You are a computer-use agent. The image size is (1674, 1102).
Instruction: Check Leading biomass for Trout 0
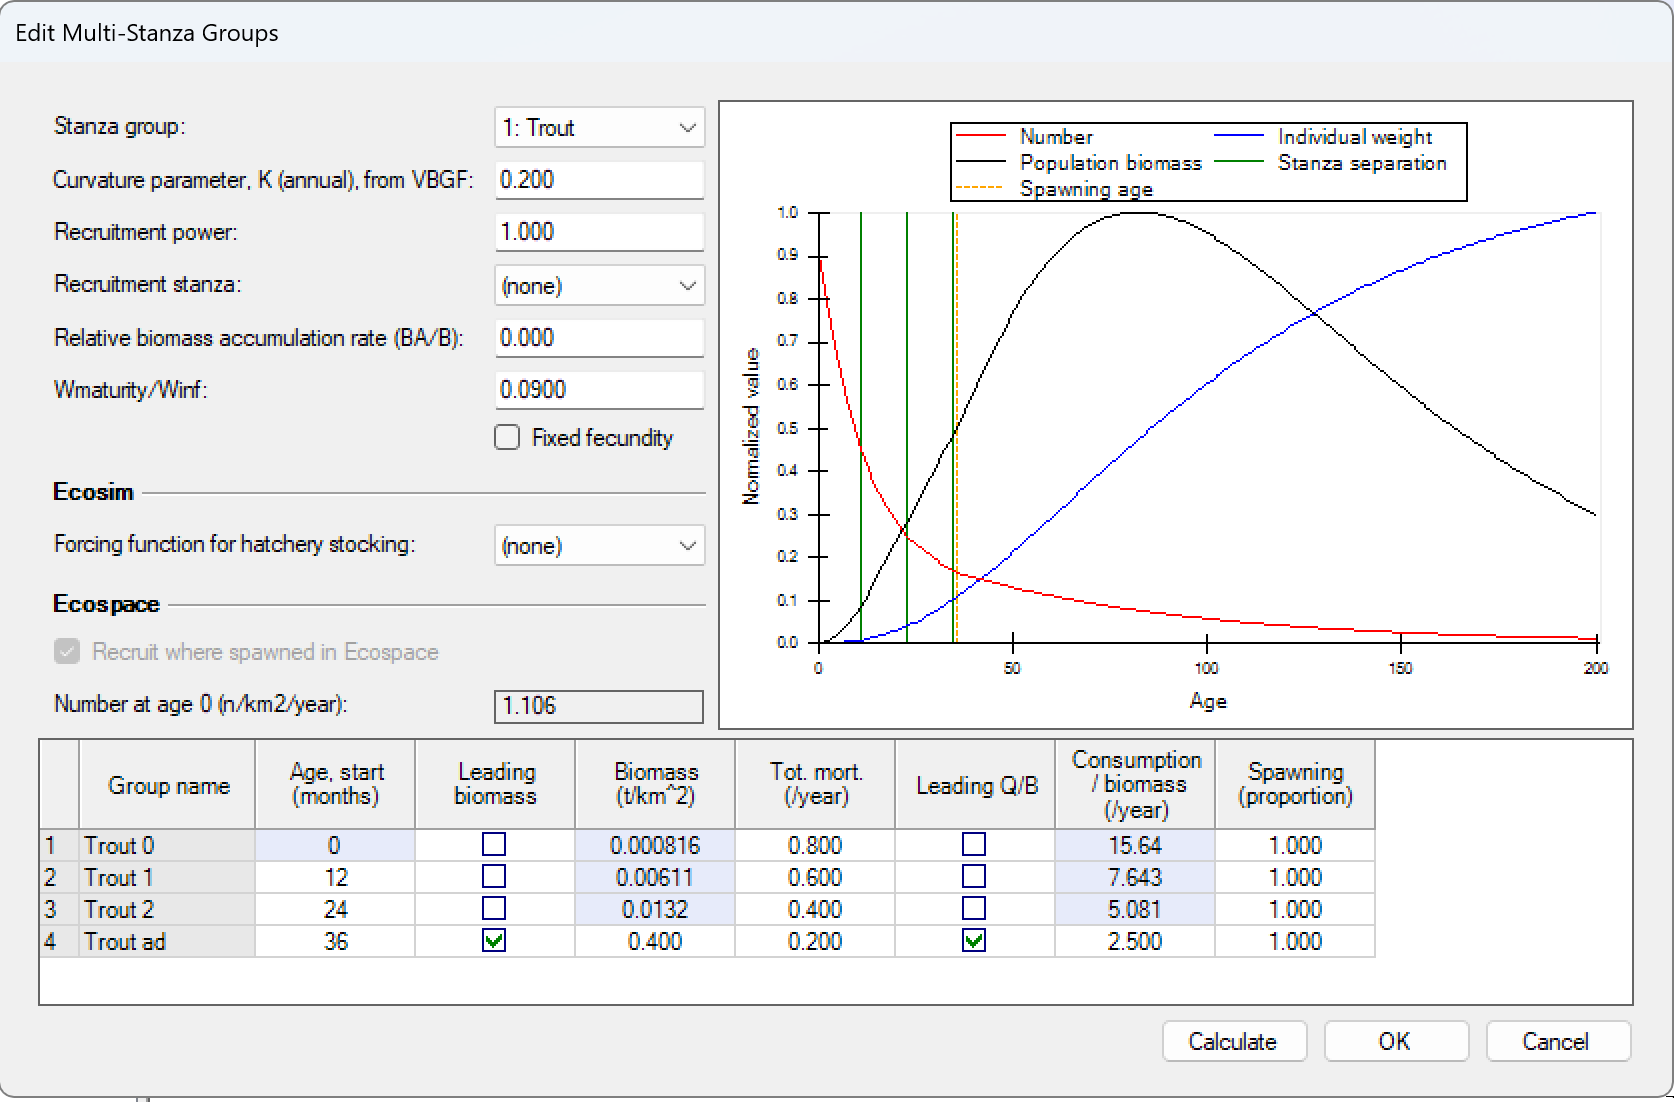(494, 845)
